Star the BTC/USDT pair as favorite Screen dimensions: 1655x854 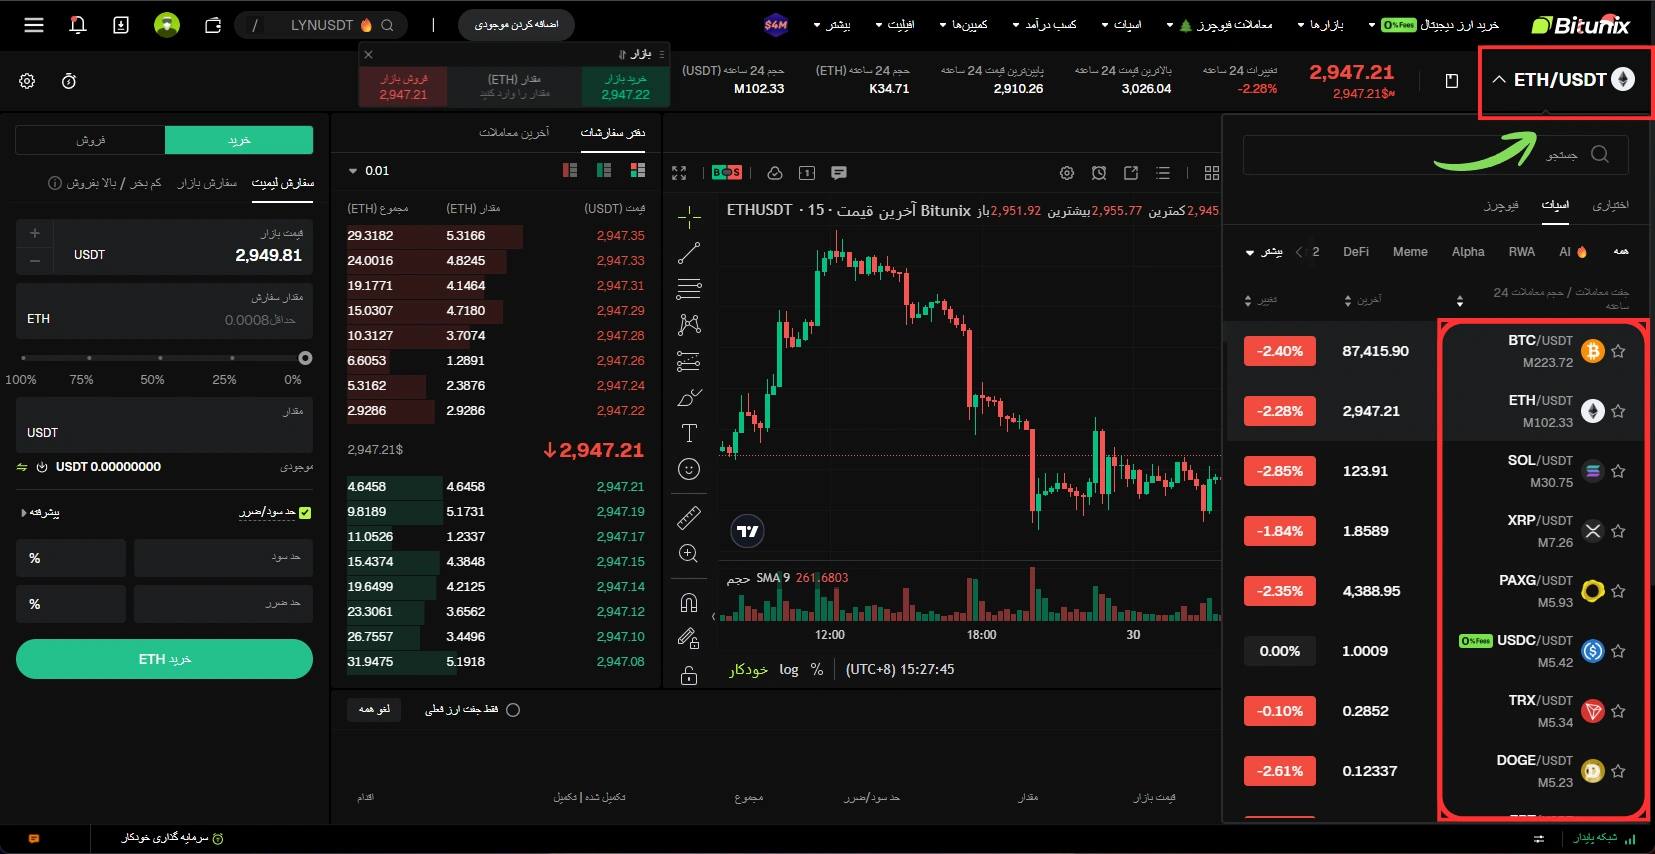pos(1618,351)
